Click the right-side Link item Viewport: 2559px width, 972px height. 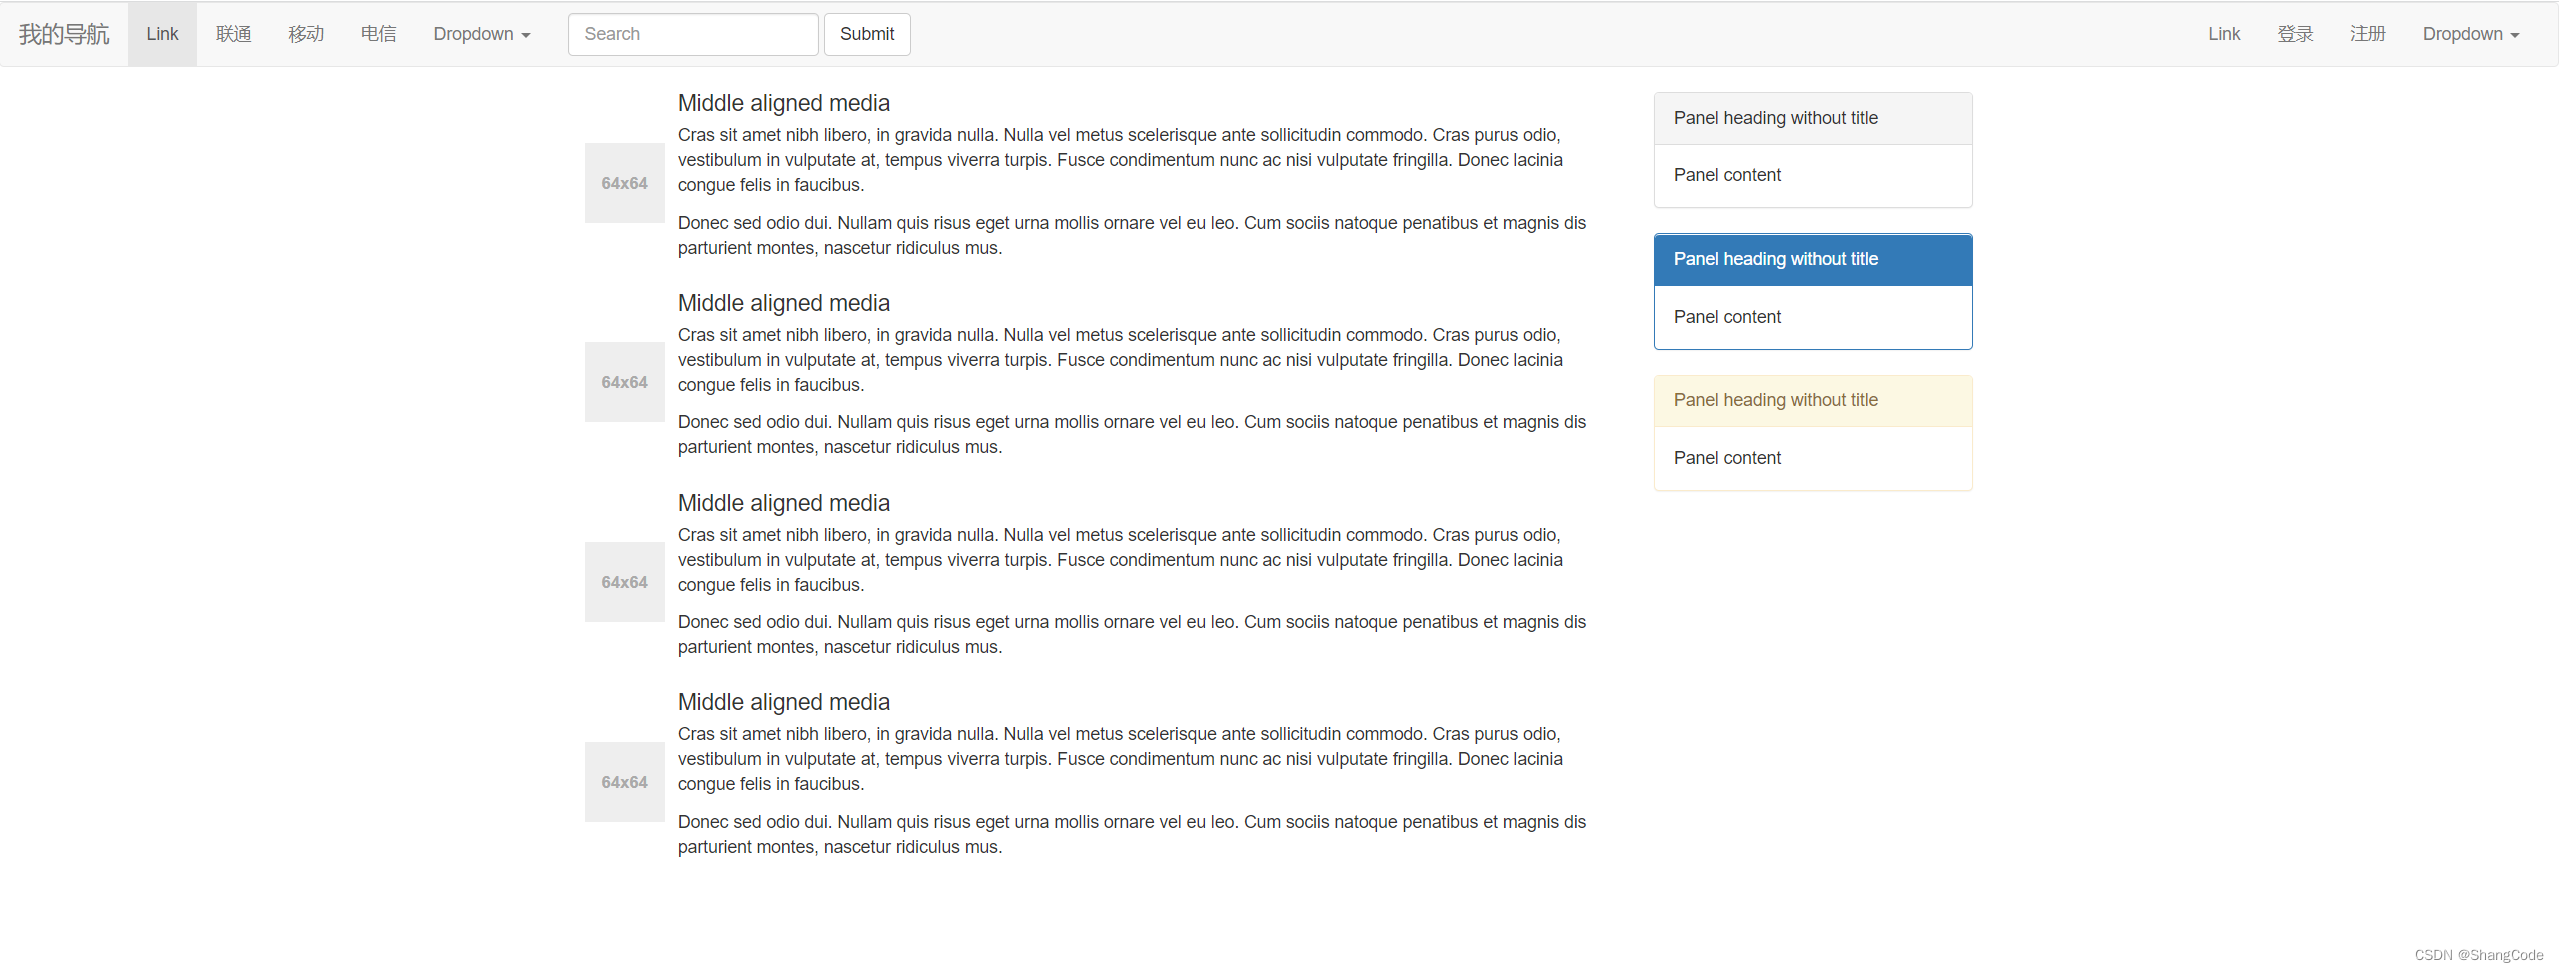[2223, 34]
